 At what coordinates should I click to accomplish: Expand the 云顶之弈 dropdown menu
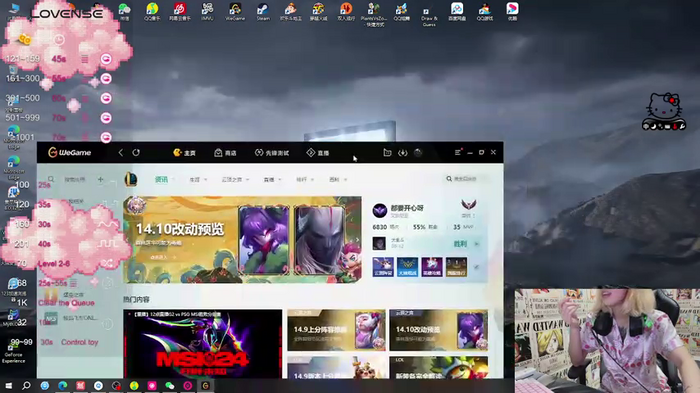tap(235, 180)
